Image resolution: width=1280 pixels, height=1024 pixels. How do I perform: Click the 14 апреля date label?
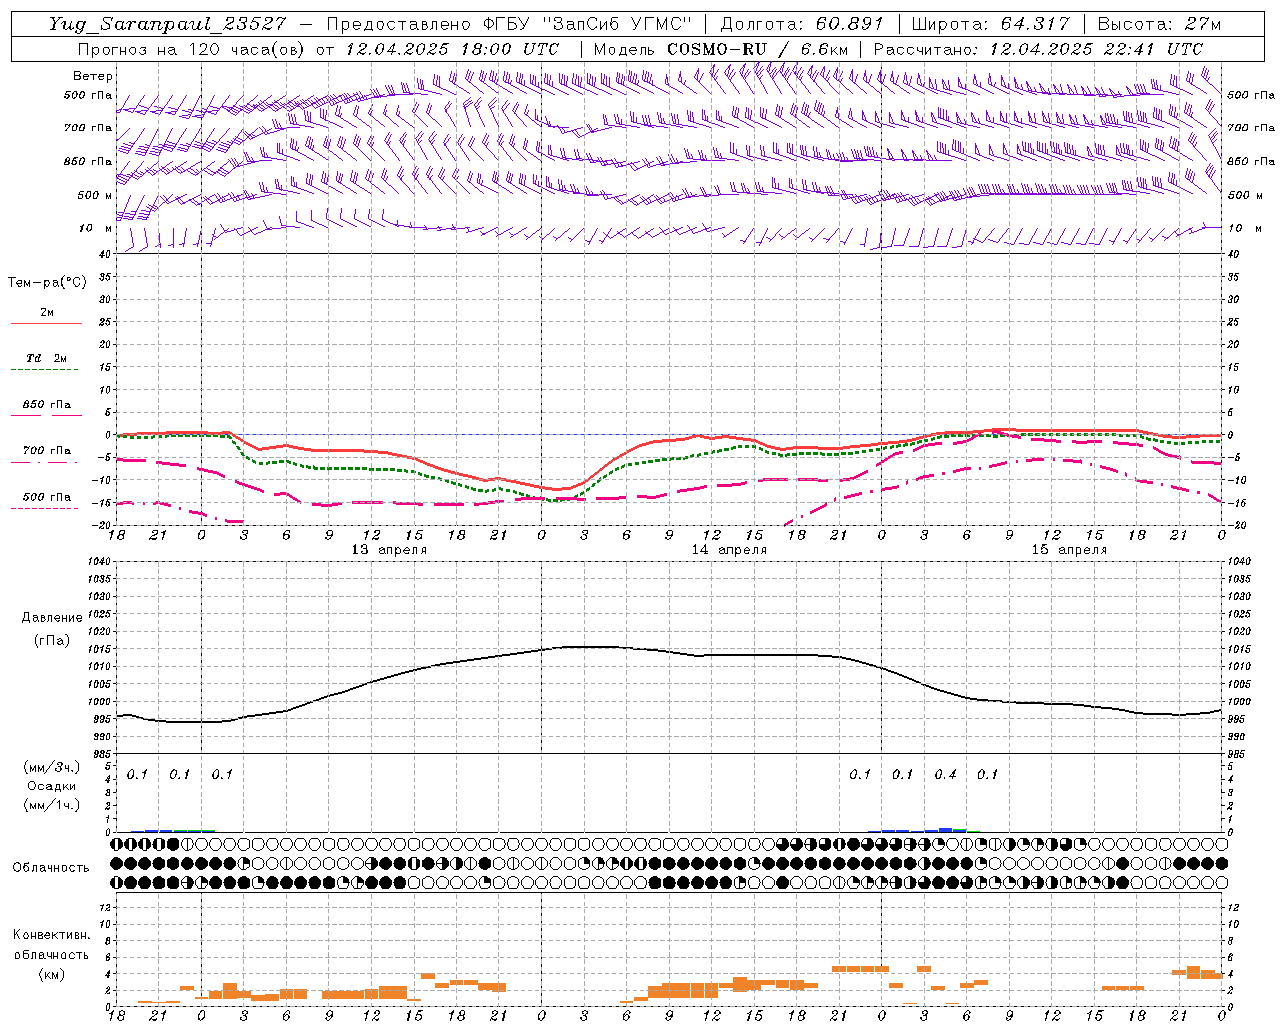tap(729, 550)
